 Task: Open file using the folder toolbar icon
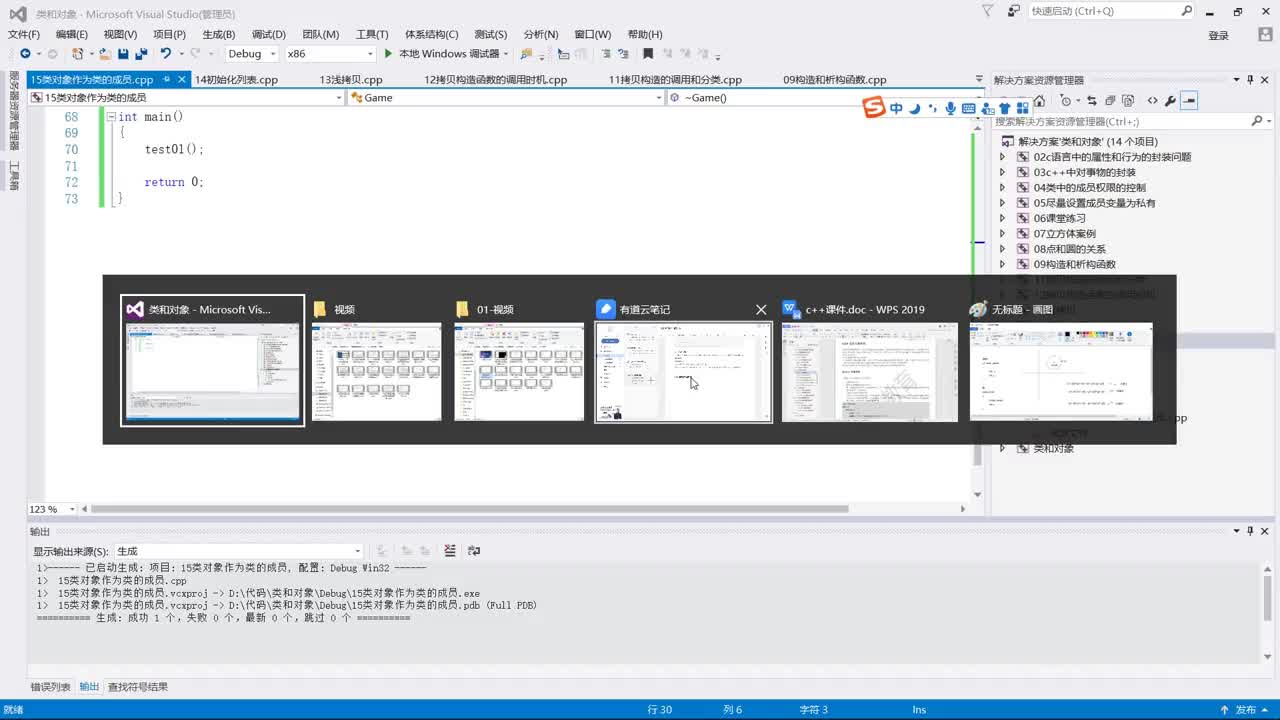105,53
